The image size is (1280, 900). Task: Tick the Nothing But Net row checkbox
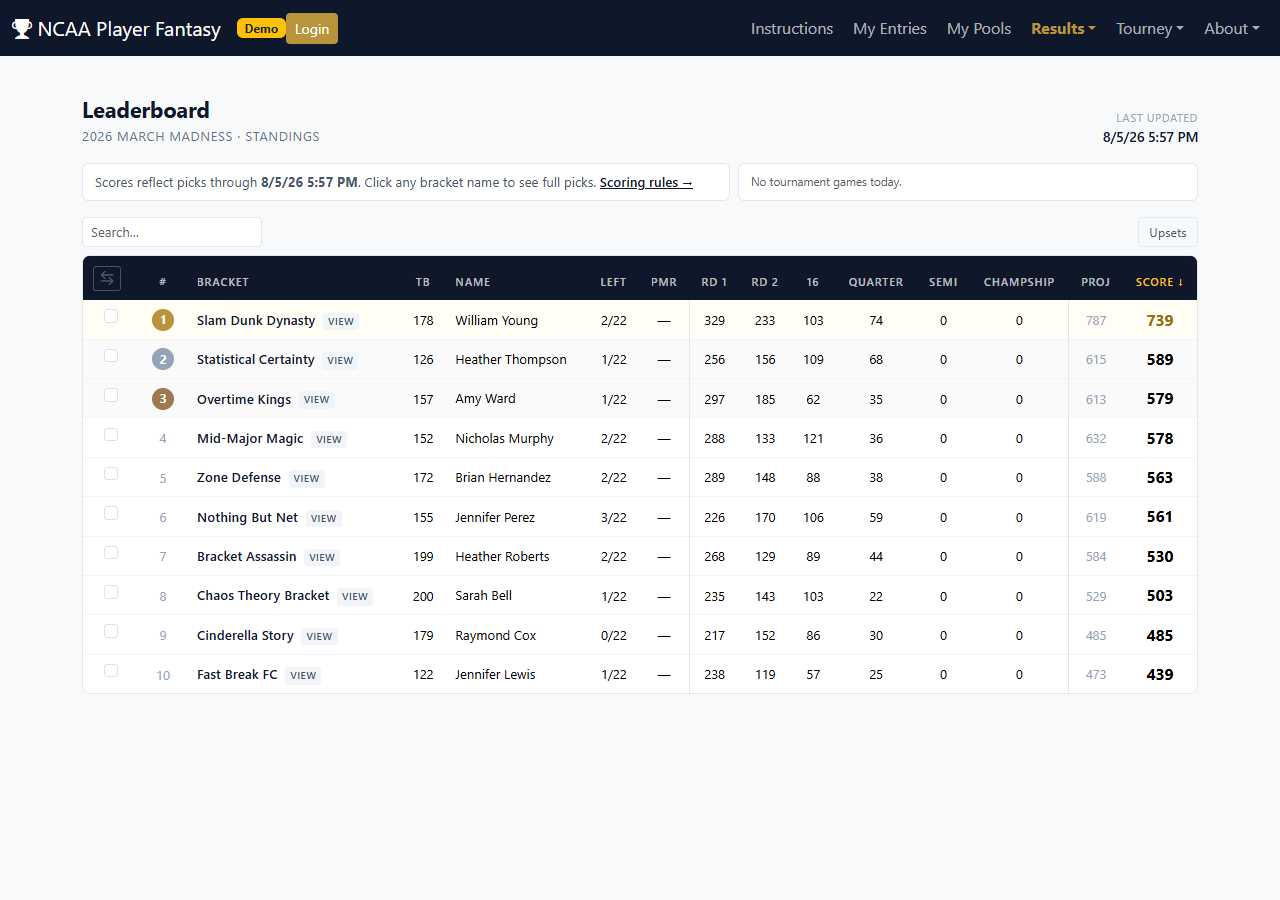111,513
